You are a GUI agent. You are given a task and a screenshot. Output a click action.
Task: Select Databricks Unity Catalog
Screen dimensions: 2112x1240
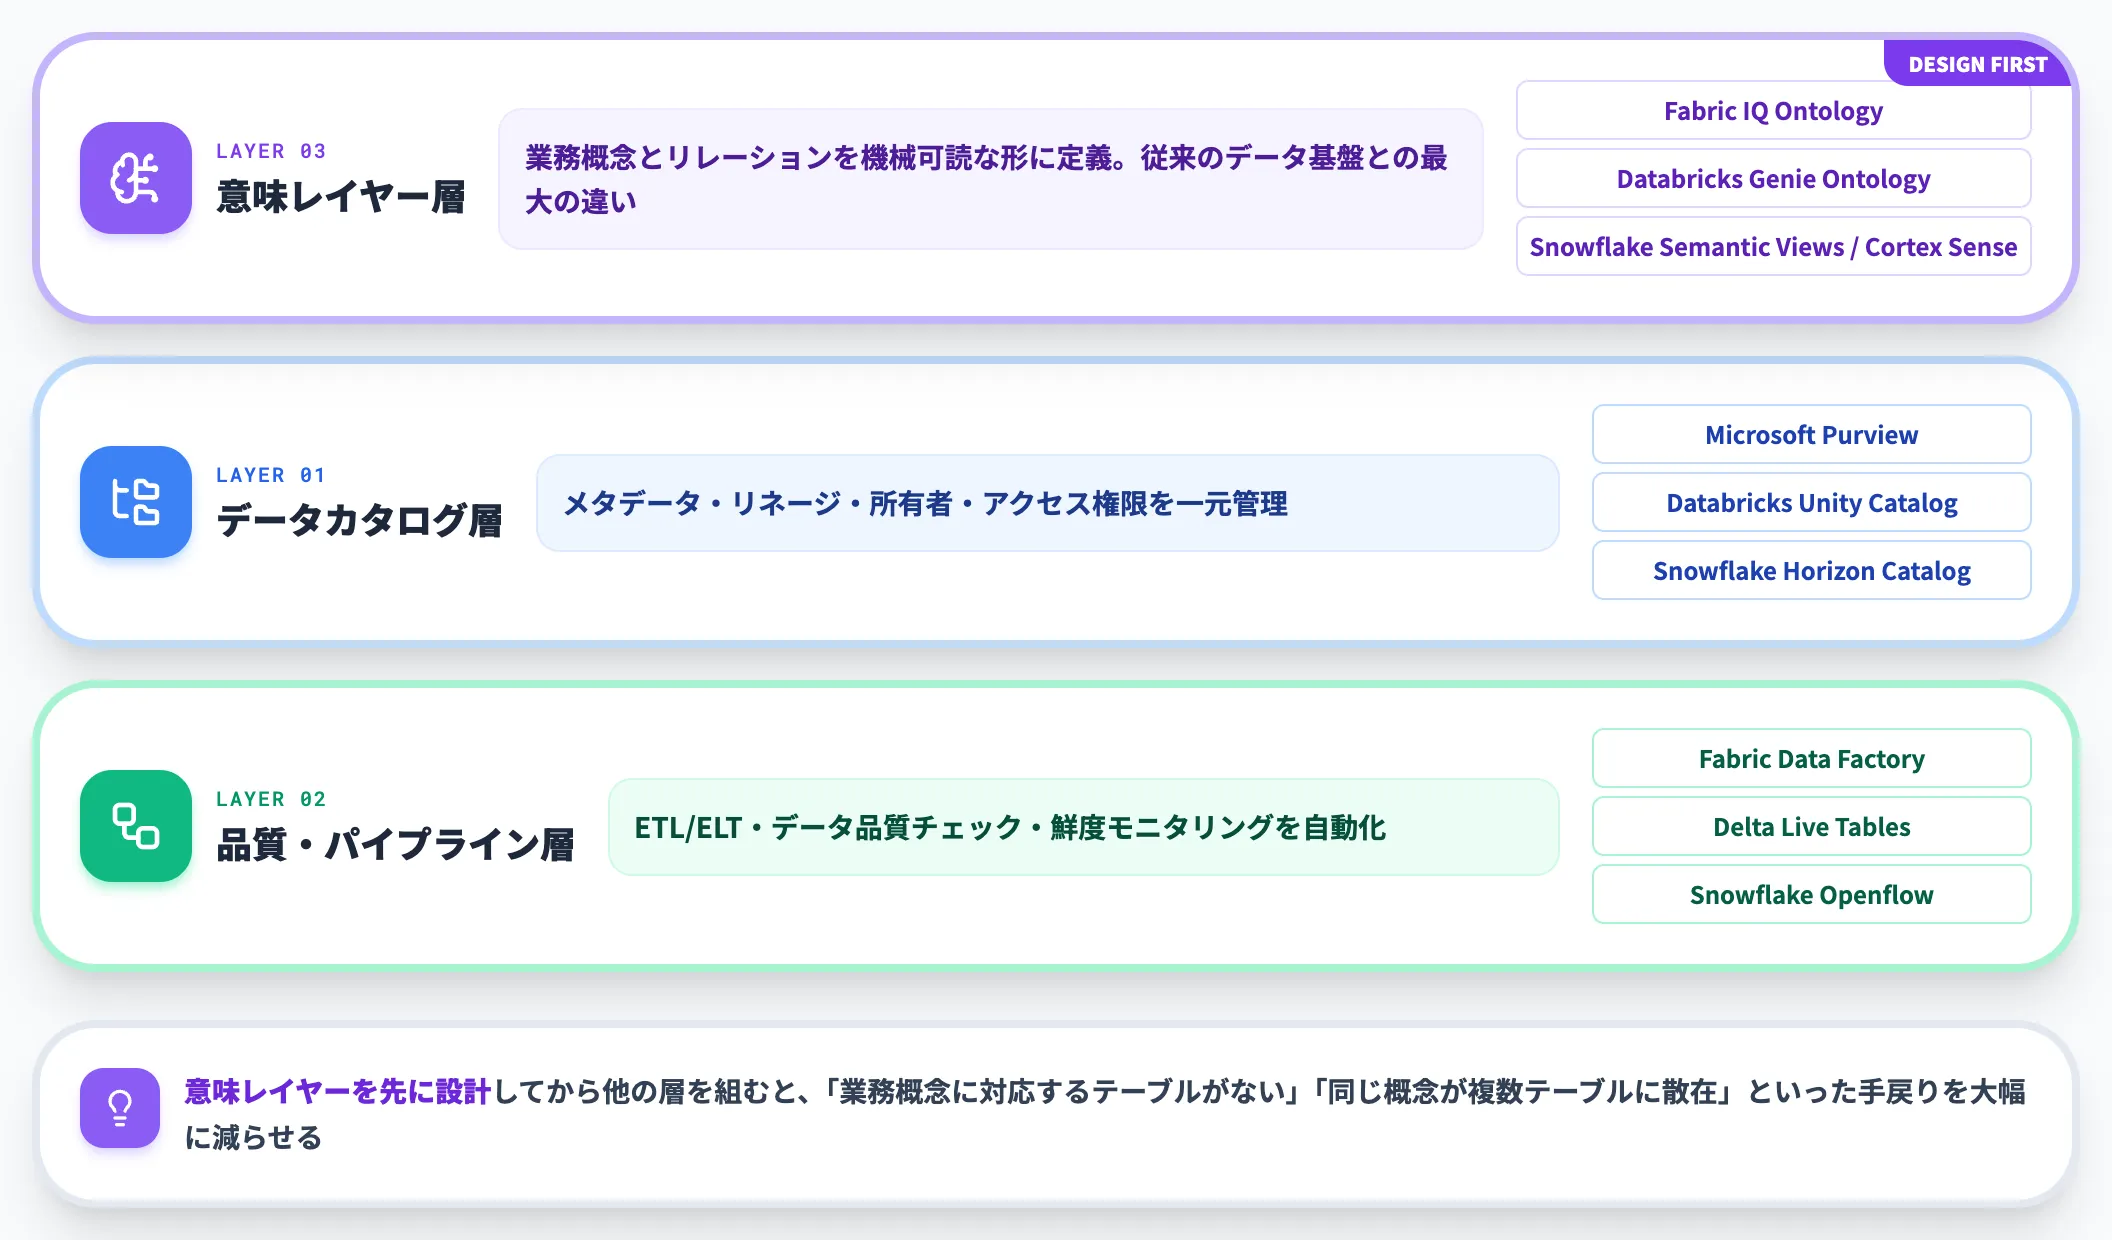click(x=1811, y=502)
